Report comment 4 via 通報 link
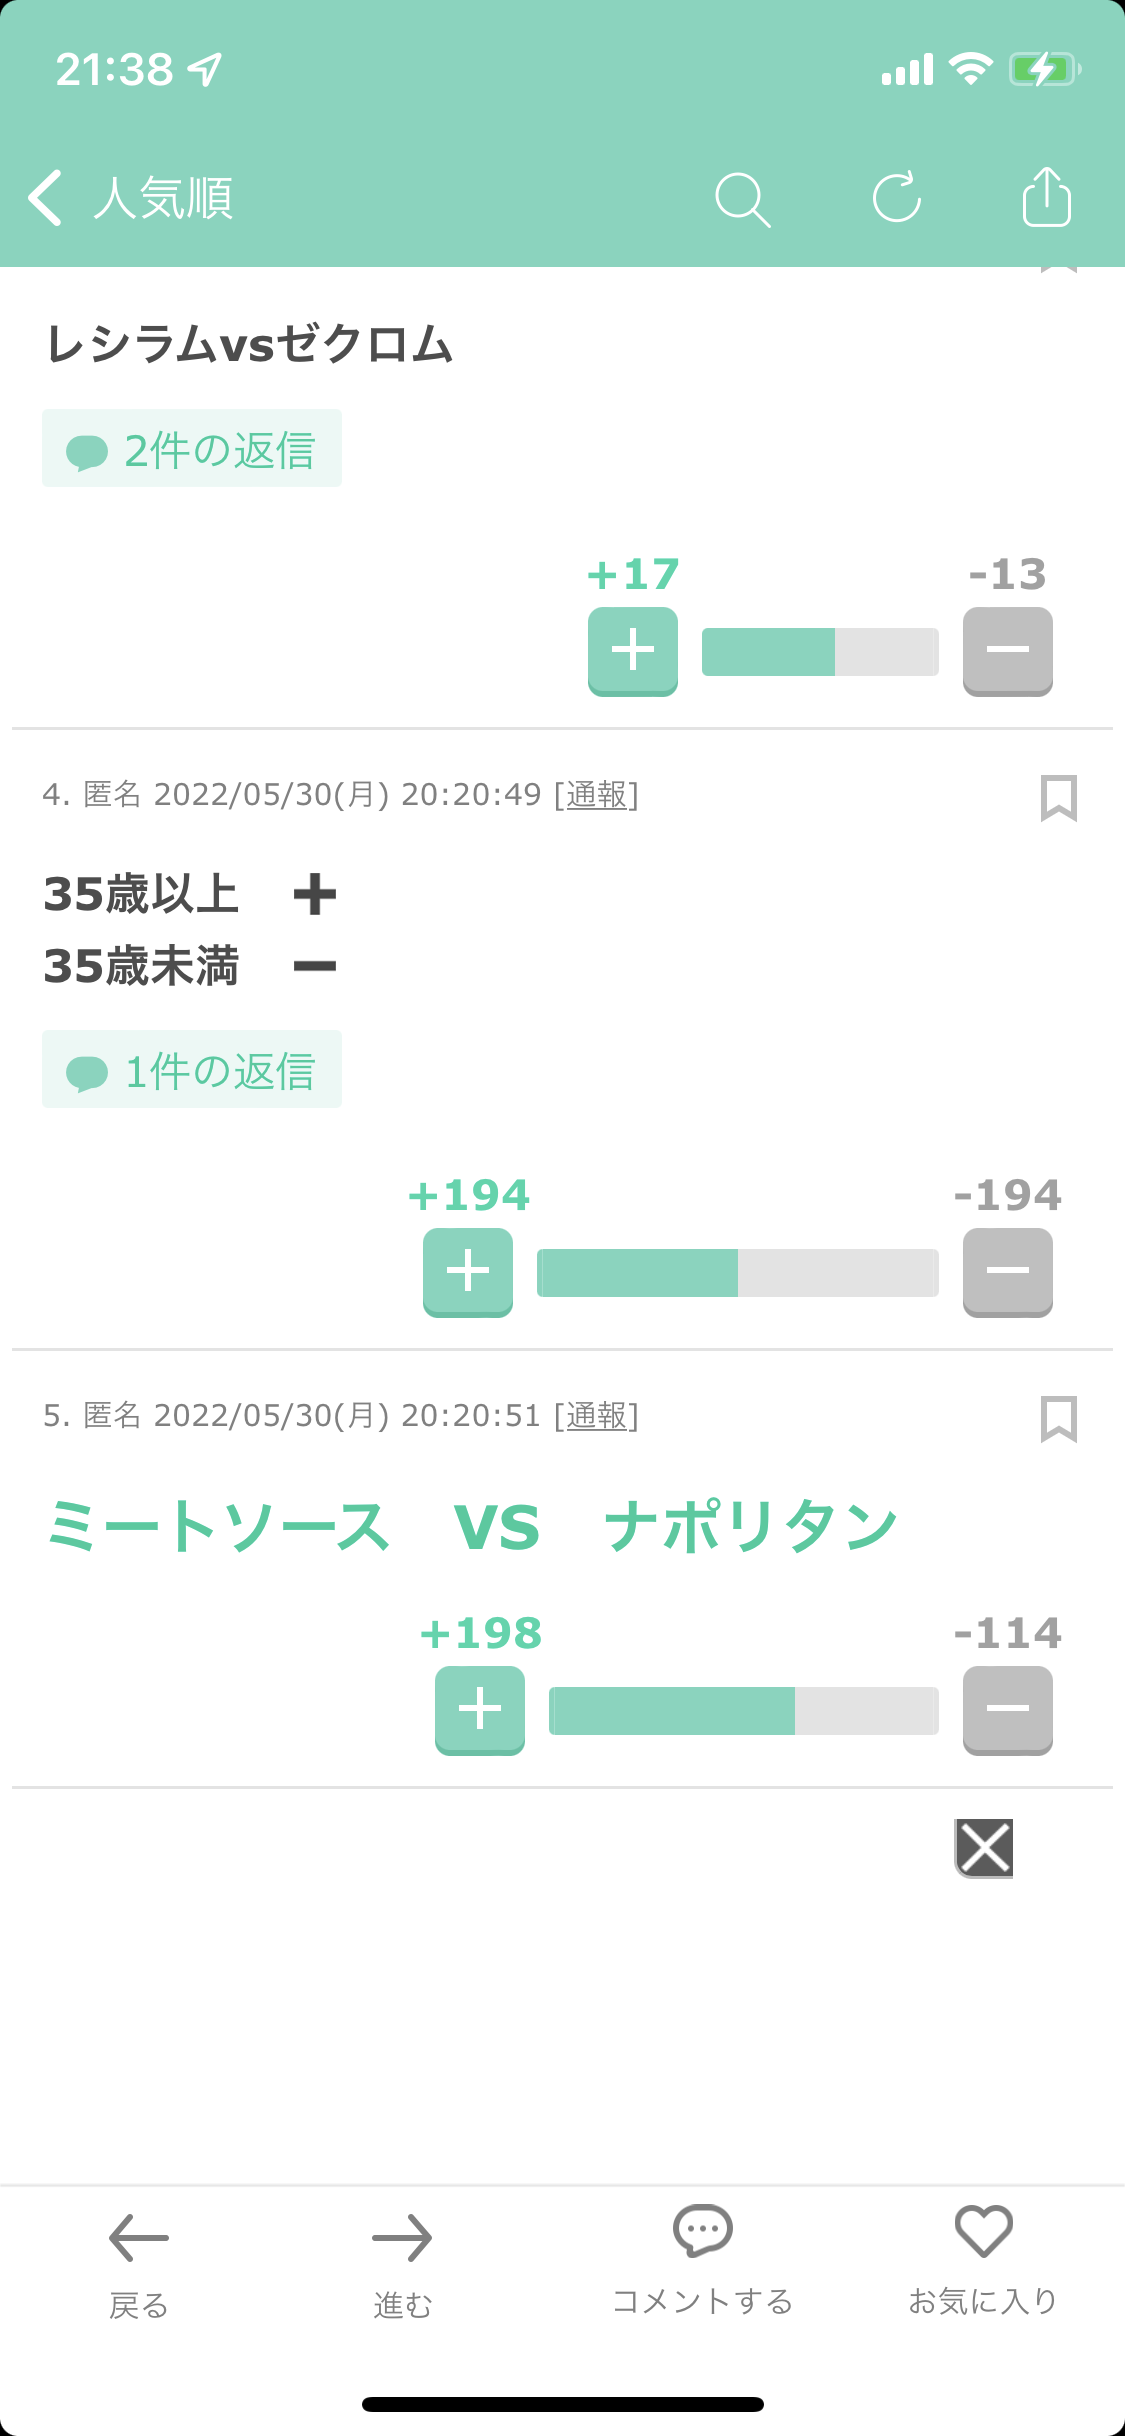 click(x=597, y=794)
